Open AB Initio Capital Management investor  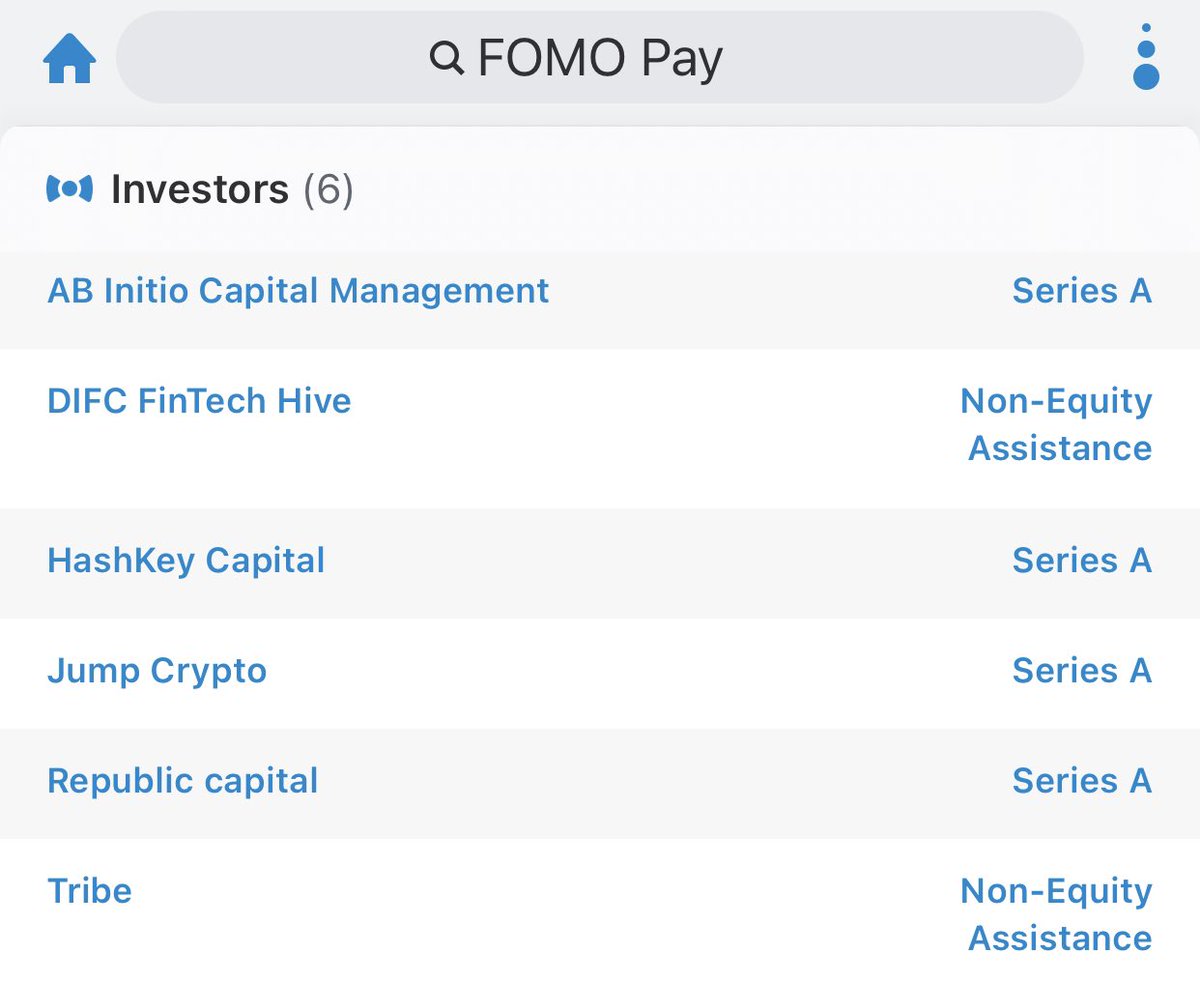pyautogui.click(x=298, y=291)
